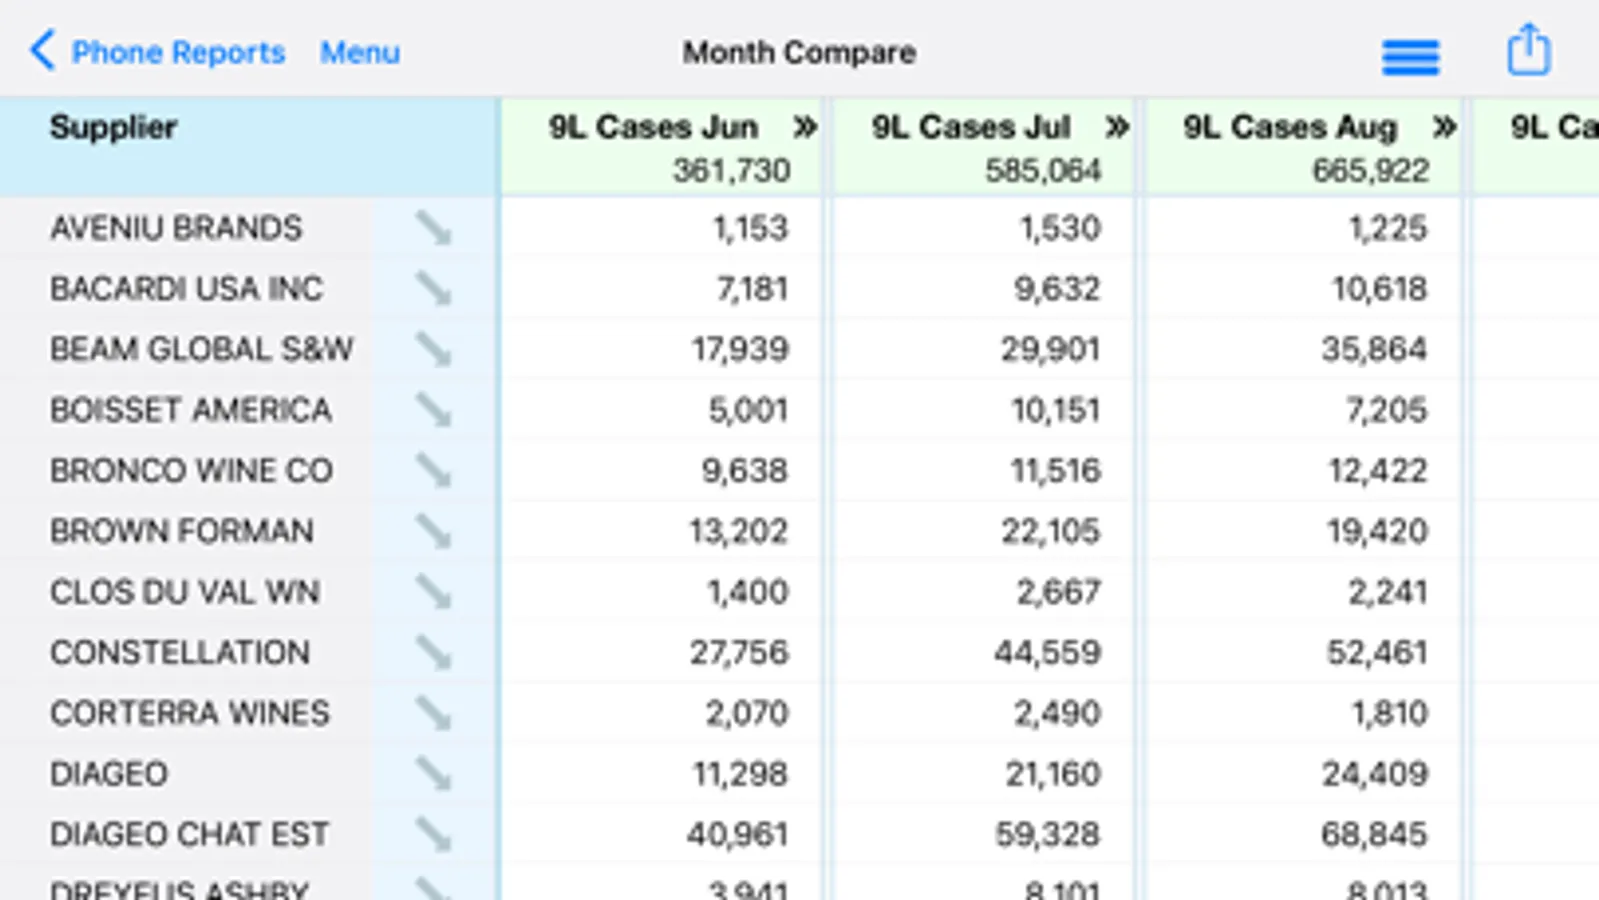Tap trend arrow icon beside DIAGEO CHAT EST
1599x900 pixels.
pos(433,834)
